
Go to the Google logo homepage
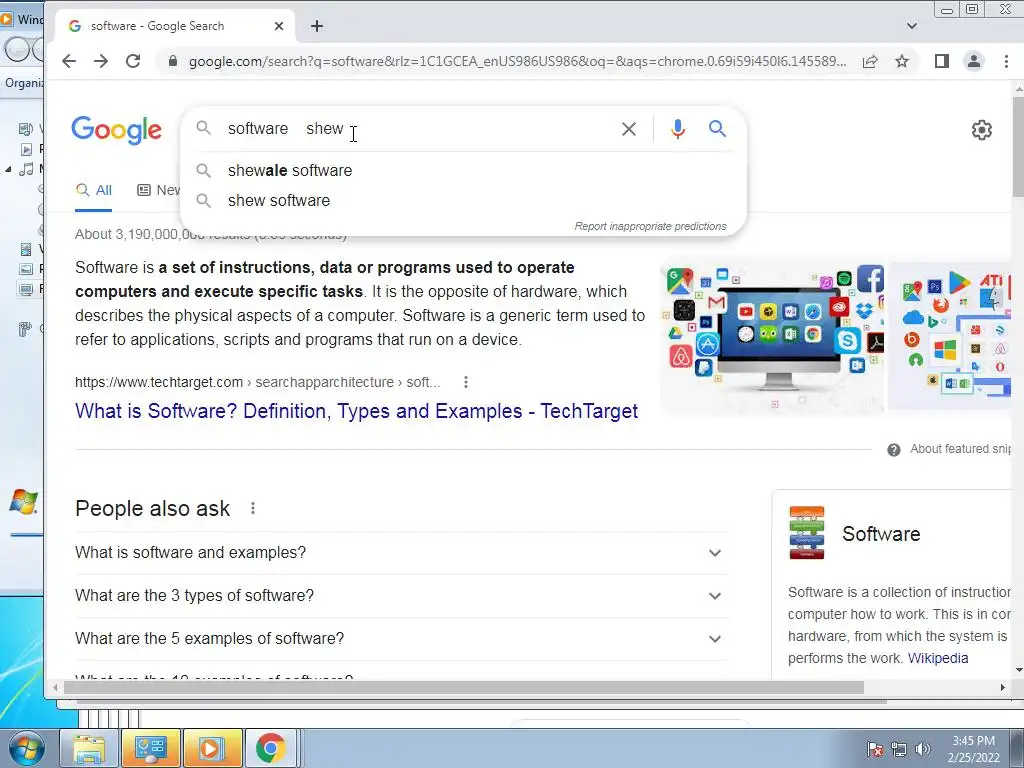(x=116, y=130)
